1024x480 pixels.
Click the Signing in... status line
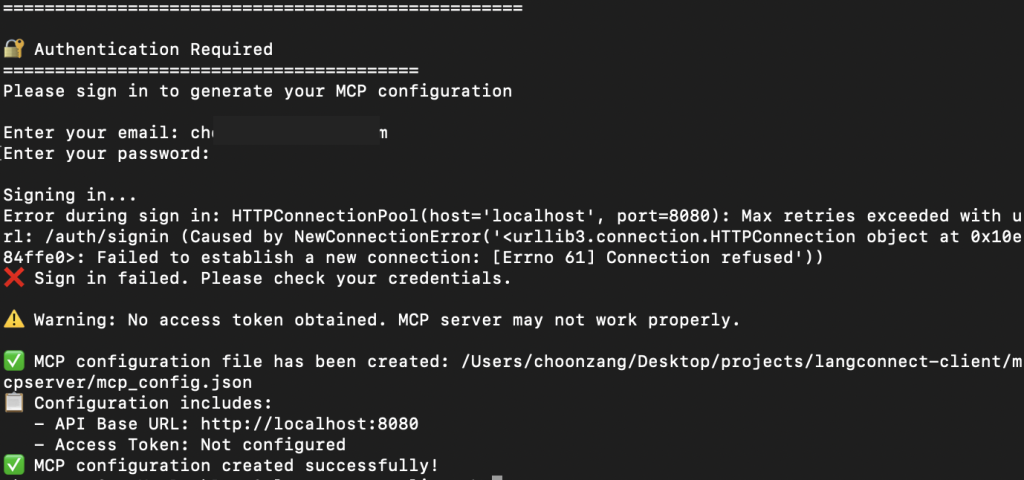pyautogui.click(x=70, y=195)
